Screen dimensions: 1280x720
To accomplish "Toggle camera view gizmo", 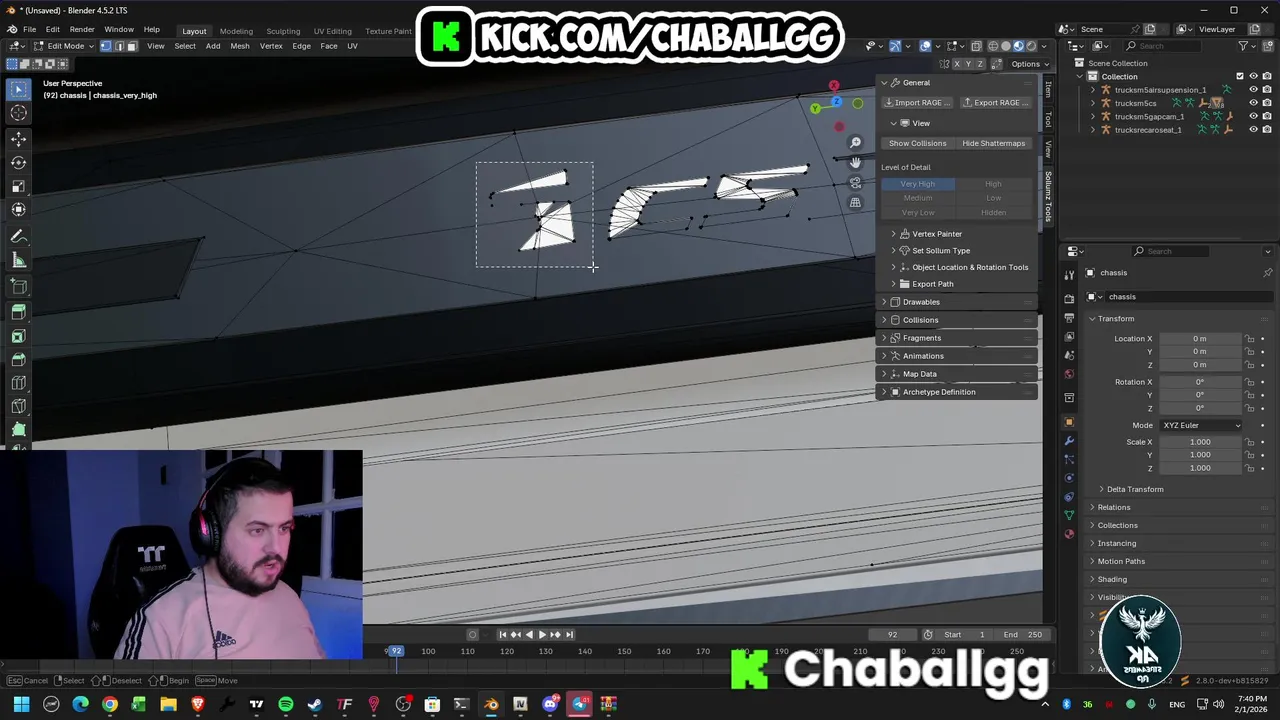I will pos(855,183).
